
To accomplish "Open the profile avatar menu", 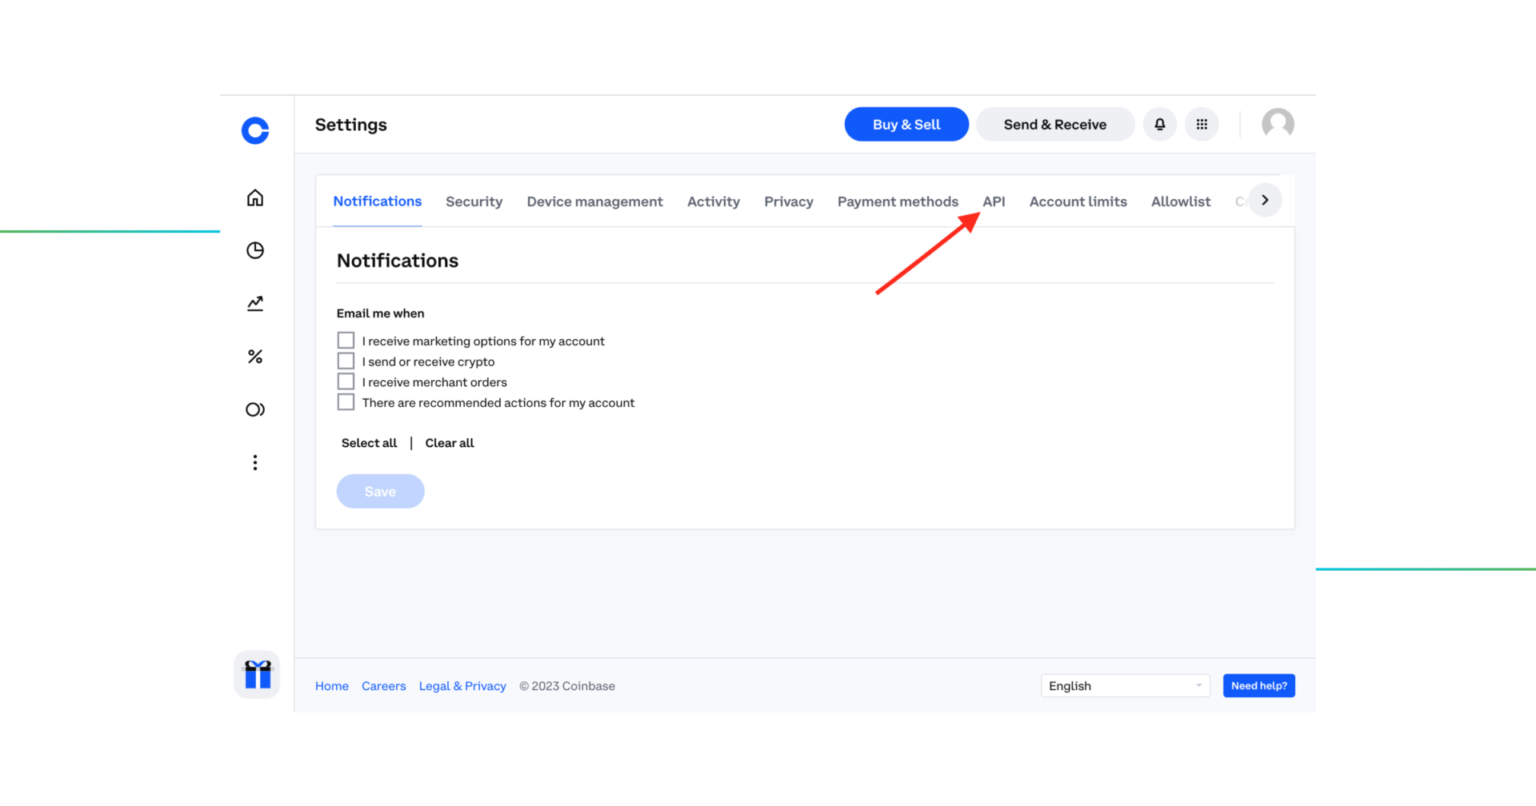I will coord(1277,124).
